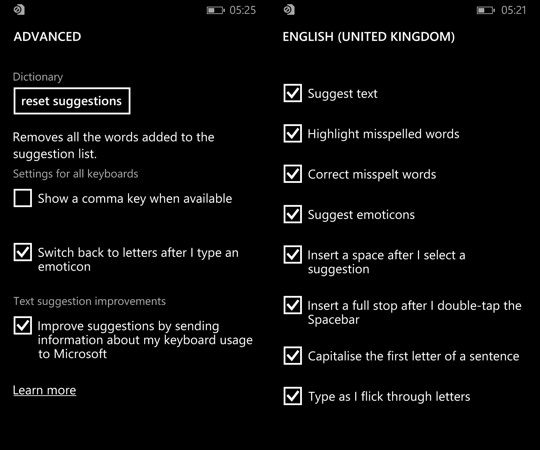Tap the status icon at top-left of Advanced screen
The image size is (540, 450).
tap(19, 10)
